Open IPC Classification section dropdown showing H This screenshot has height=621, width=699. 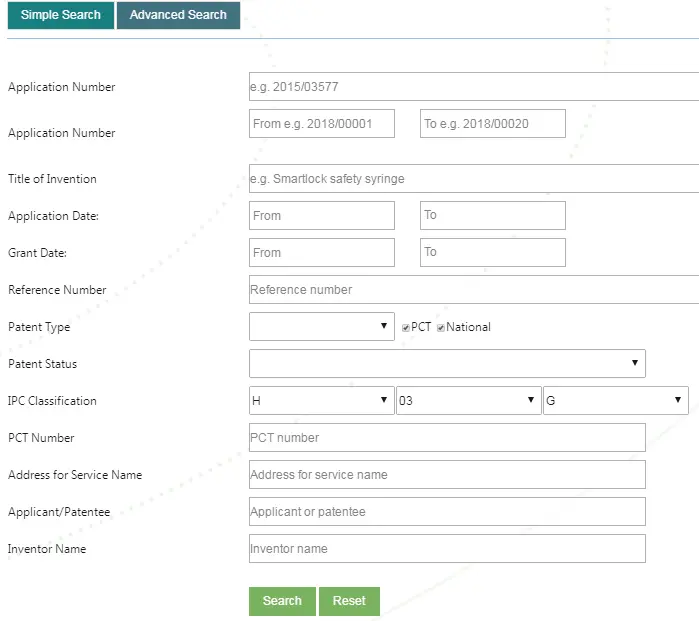322,400
